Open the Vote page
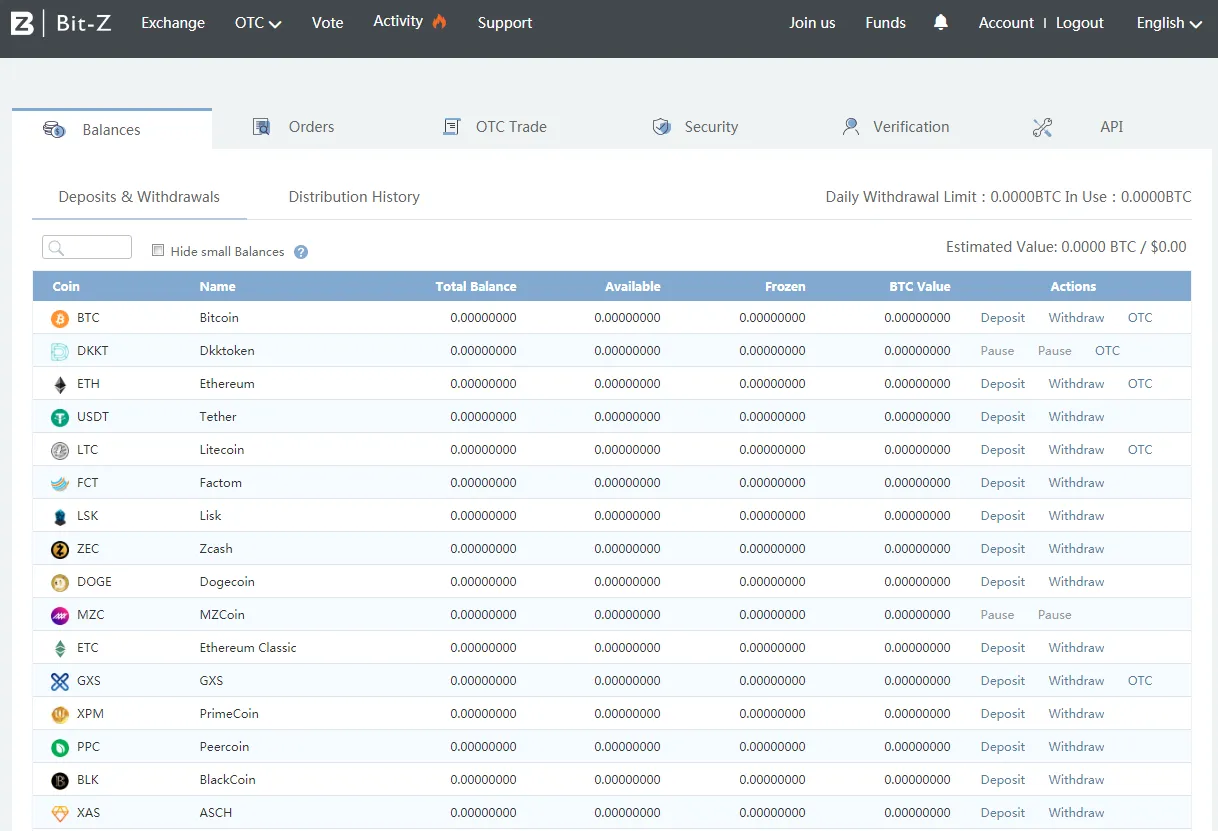 point(328,23)
